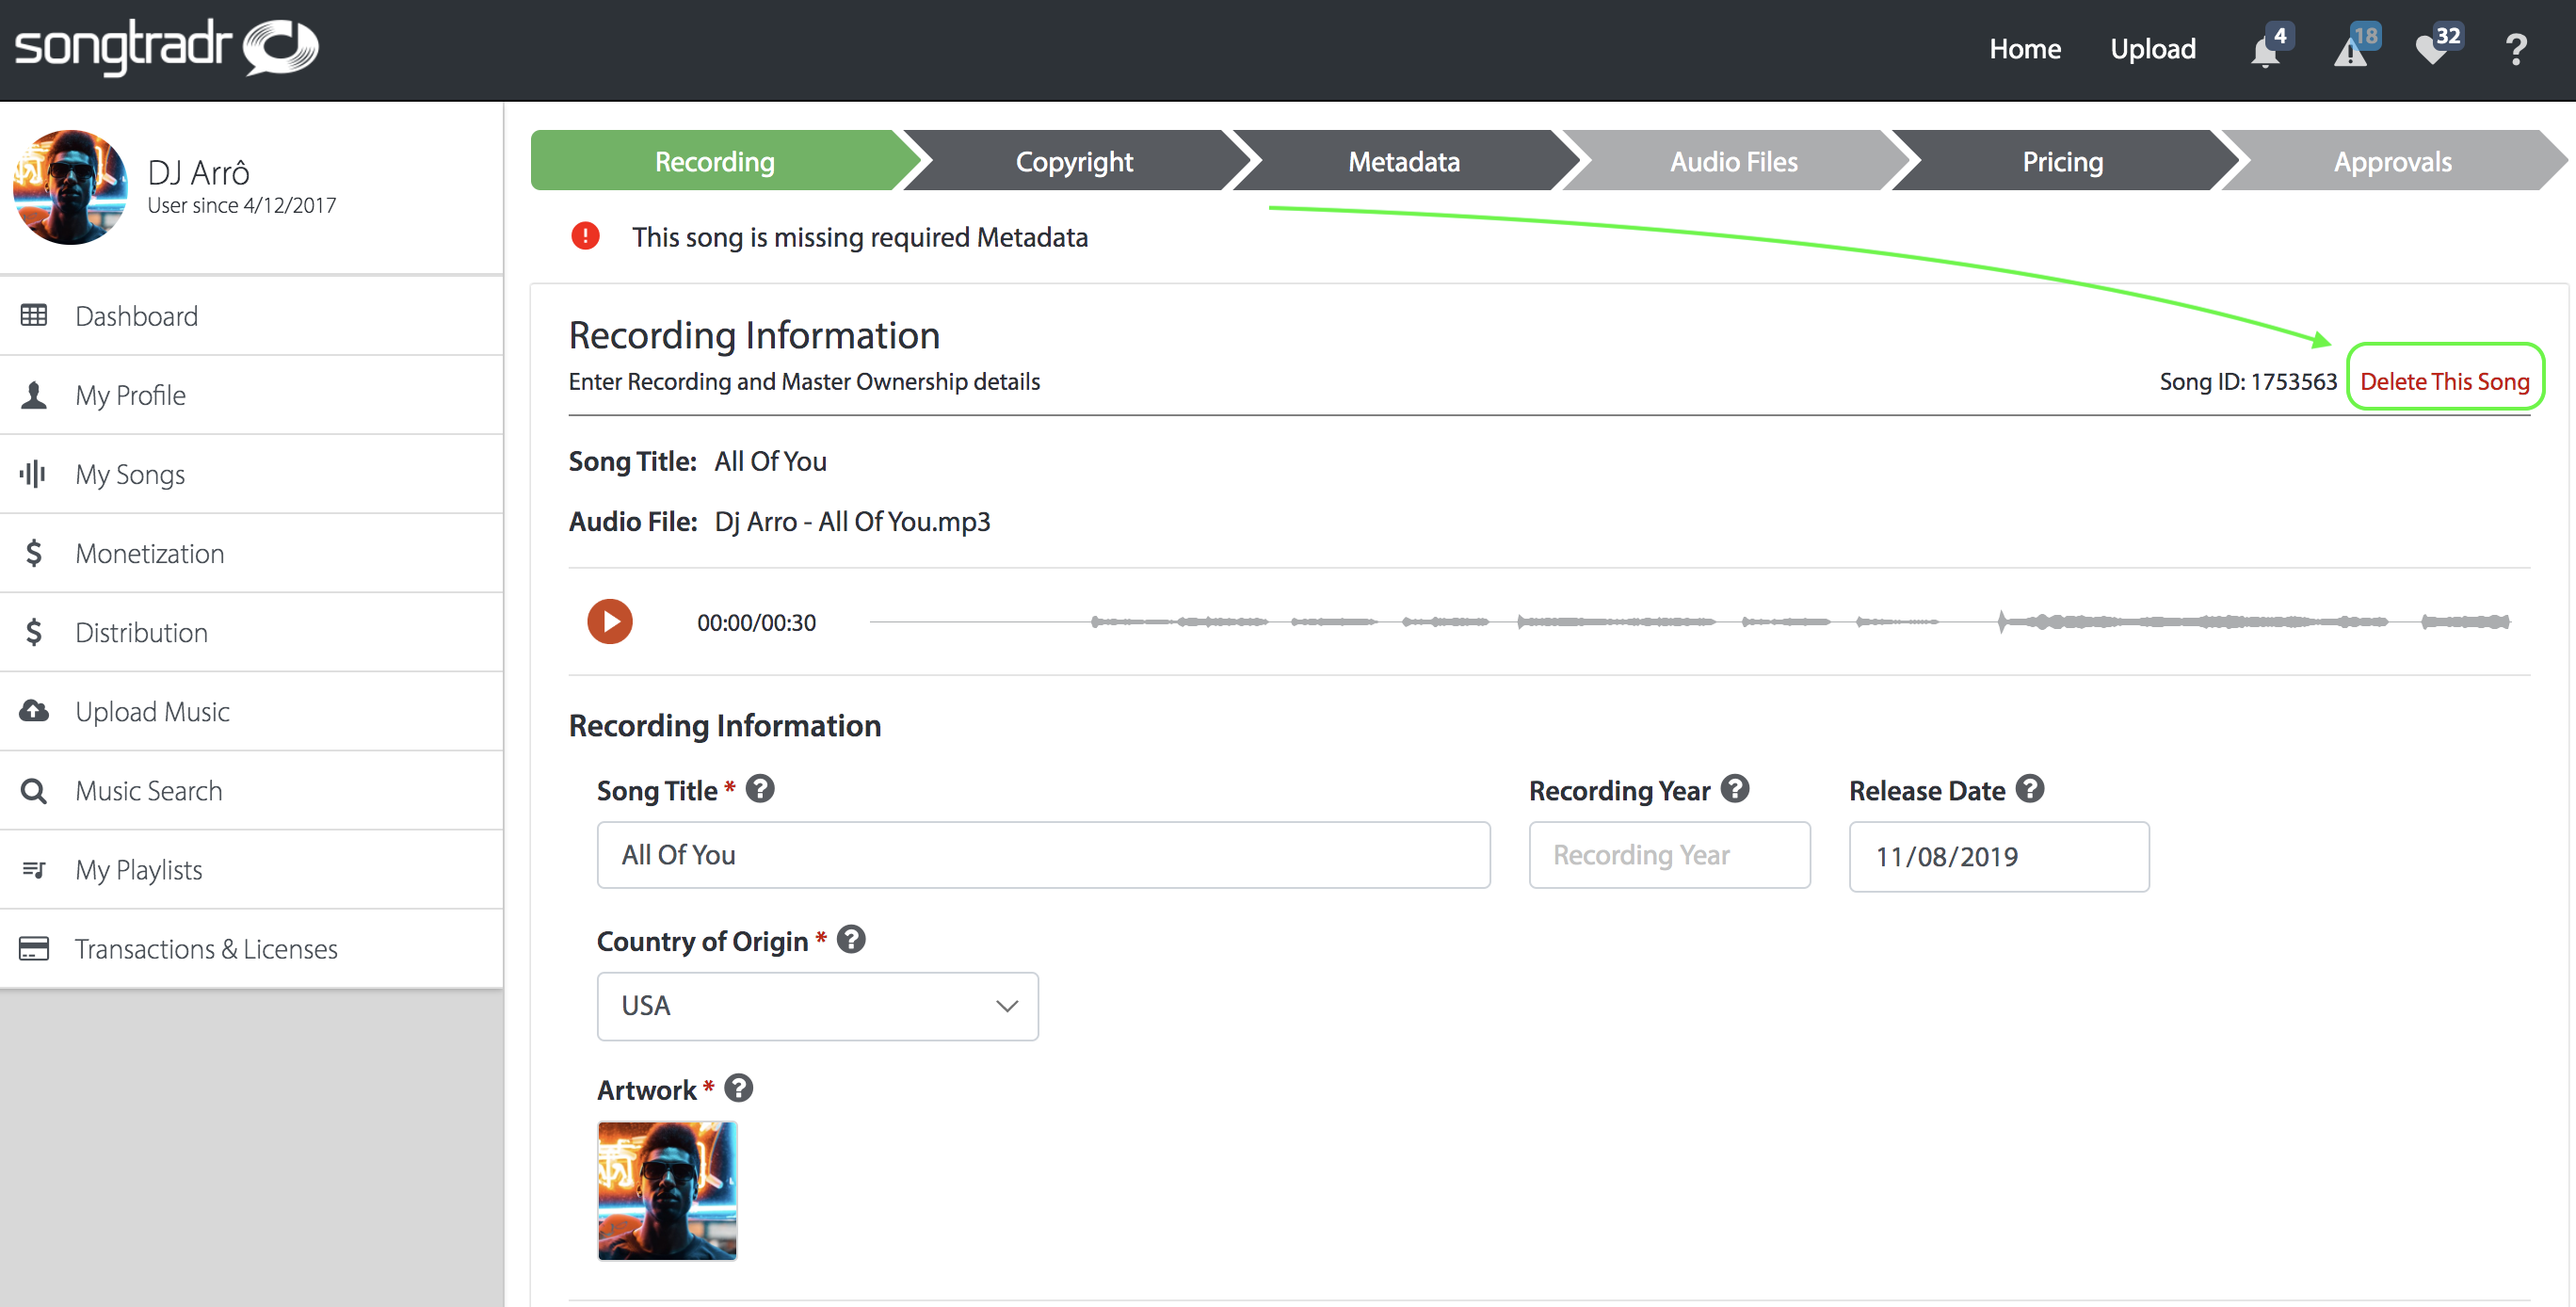Open the heart favorites icon with badge 32

(x=2432, y=50)
